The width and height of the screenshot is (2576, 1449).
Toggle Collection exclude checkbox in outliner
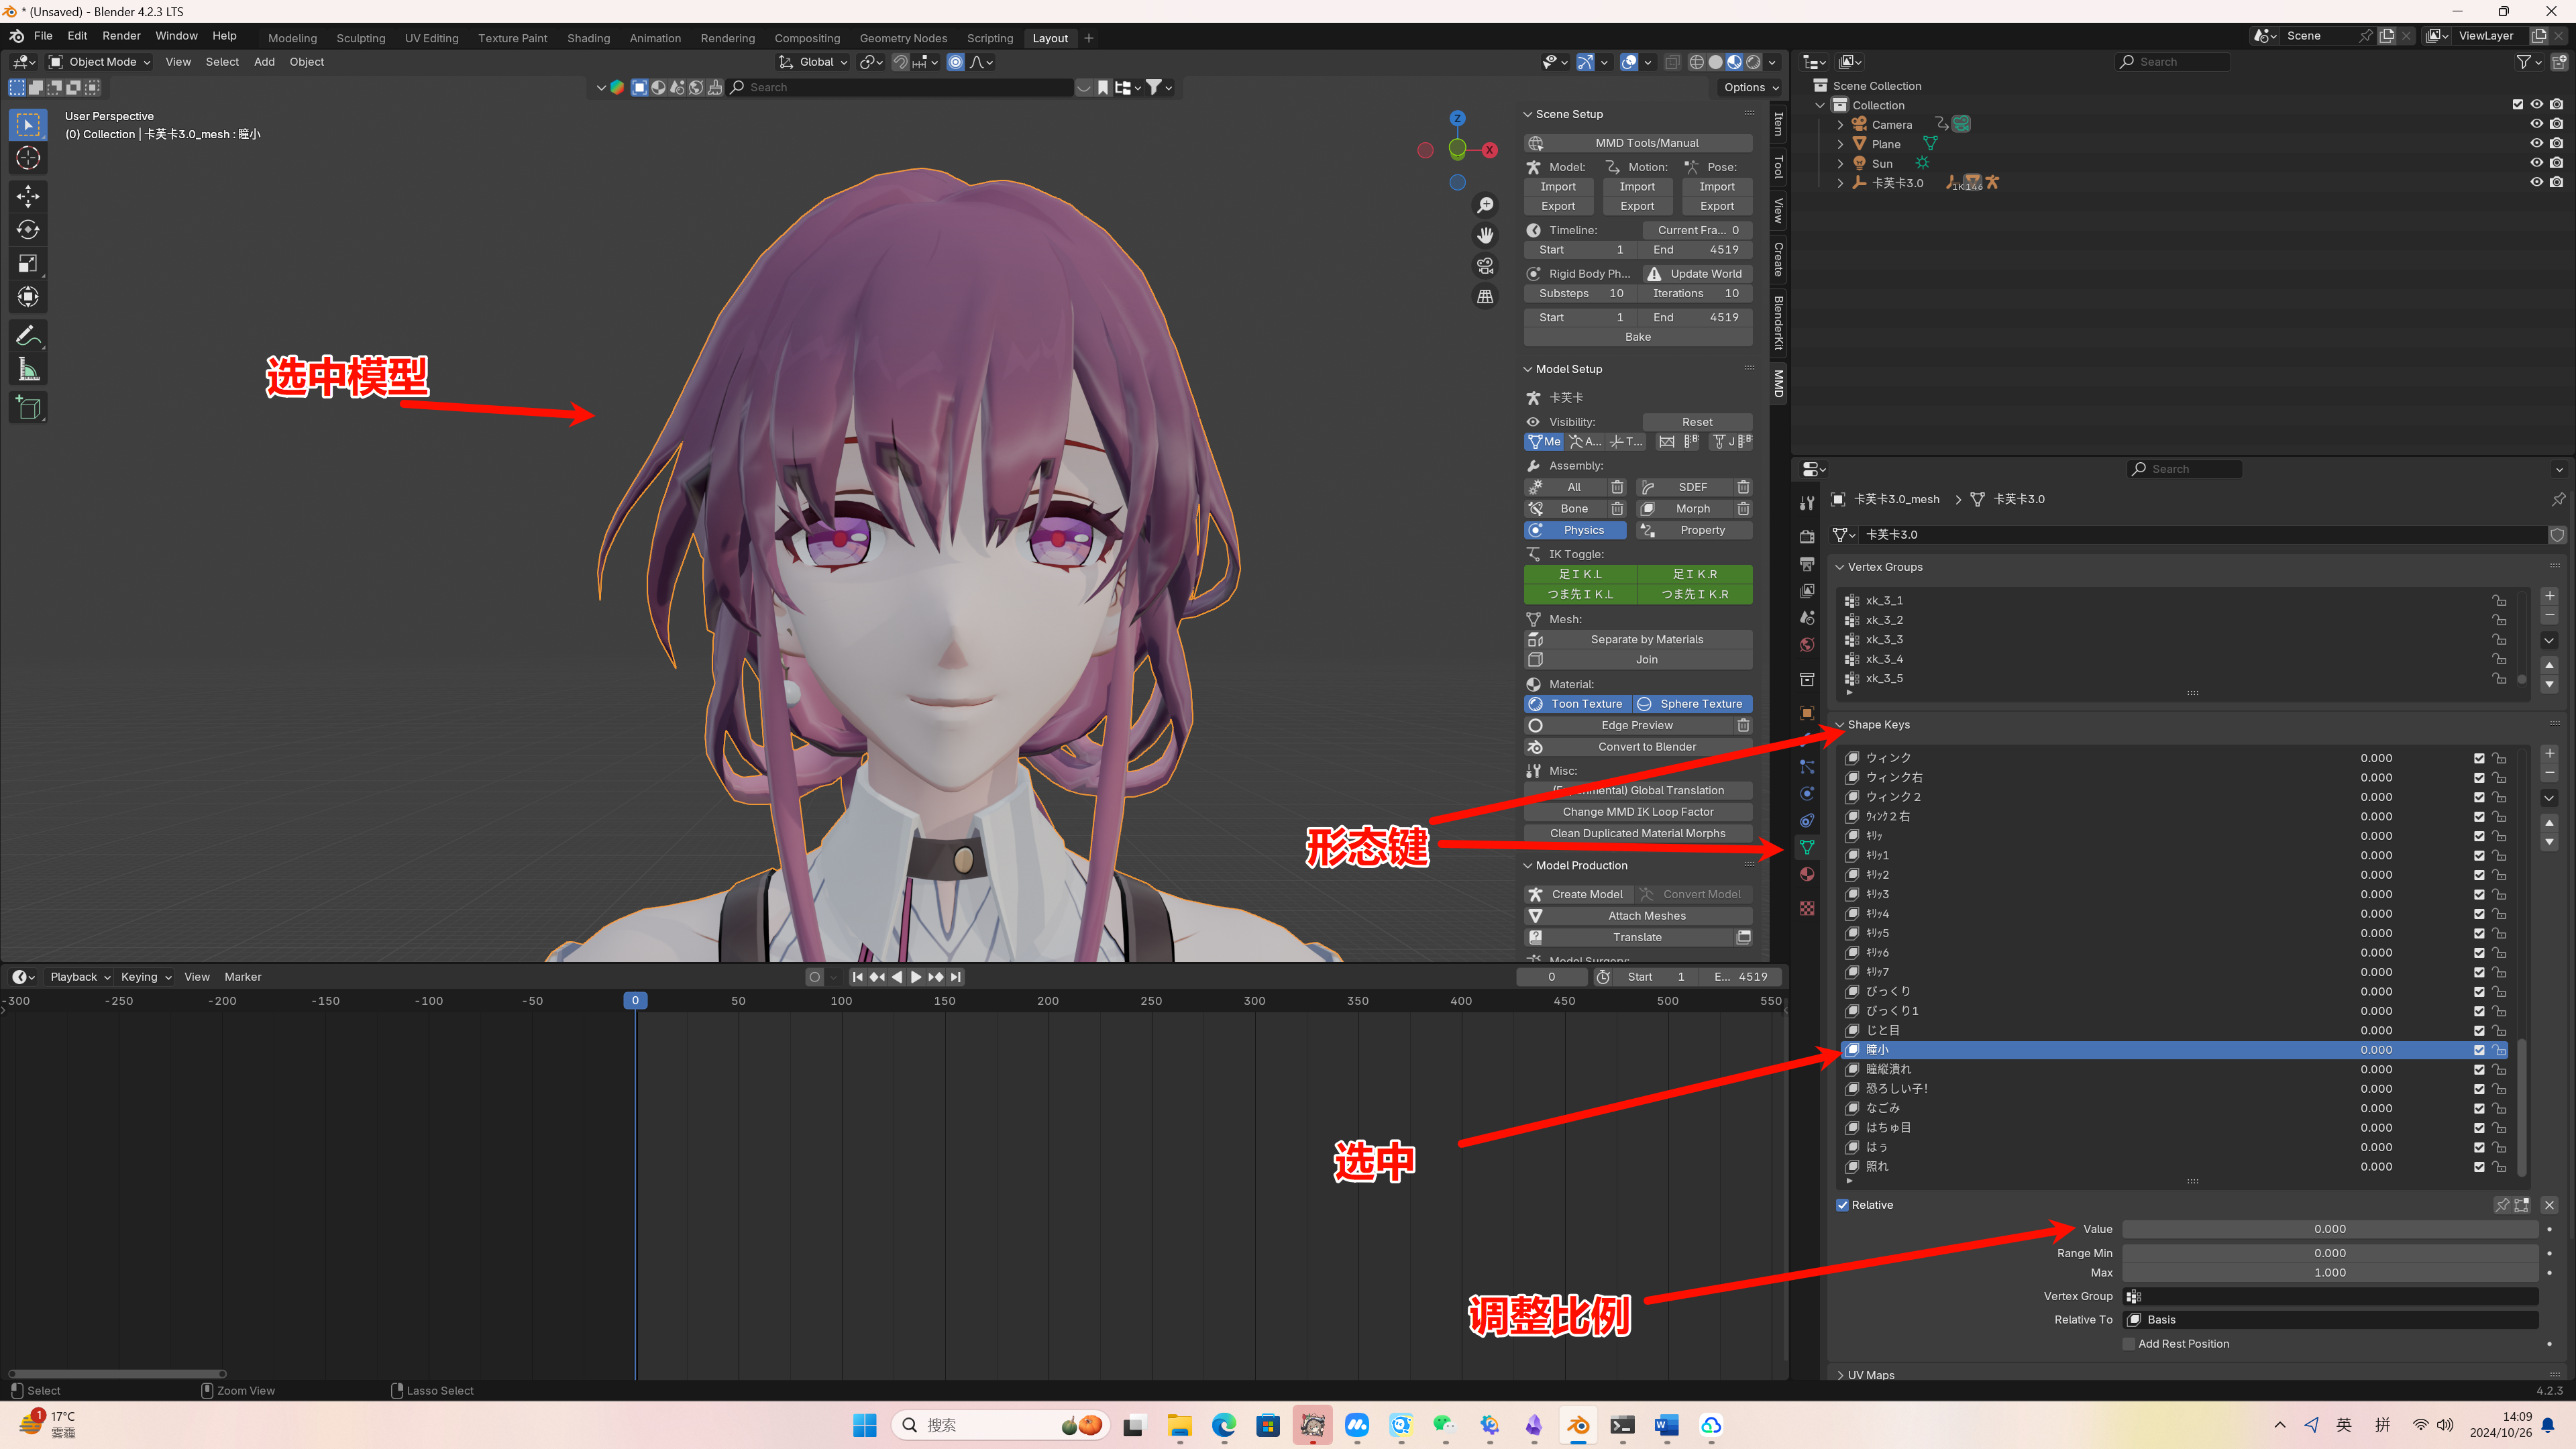2518,104
